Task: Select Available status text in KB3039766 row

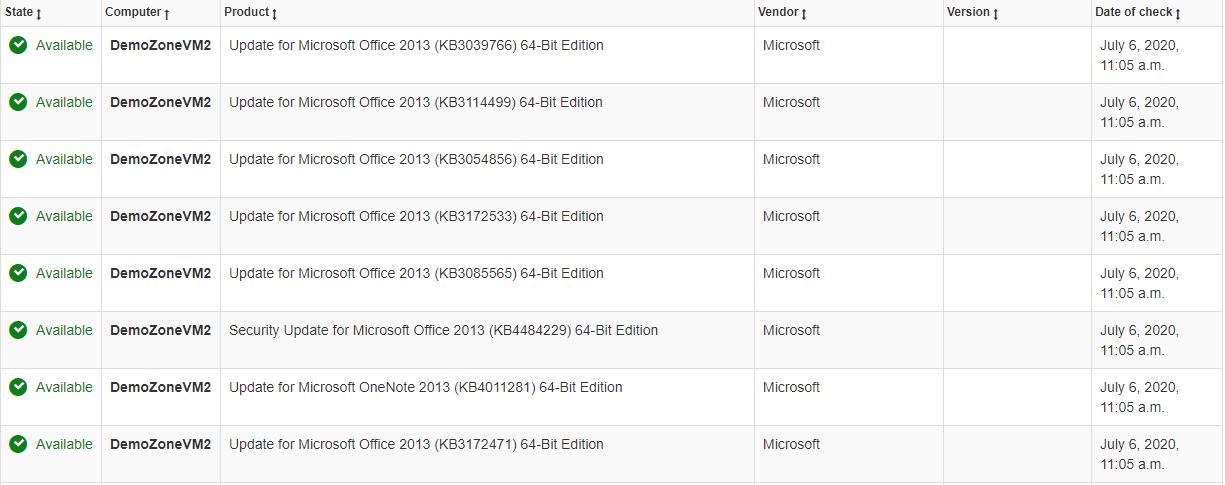Action: (x=64, y=45)
